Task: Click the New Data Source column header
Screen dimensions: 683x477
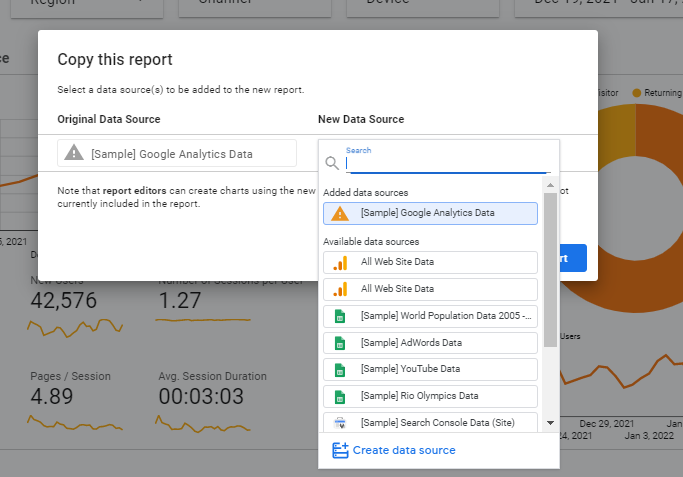Action: pyautogui.click(x=361, y=119)
